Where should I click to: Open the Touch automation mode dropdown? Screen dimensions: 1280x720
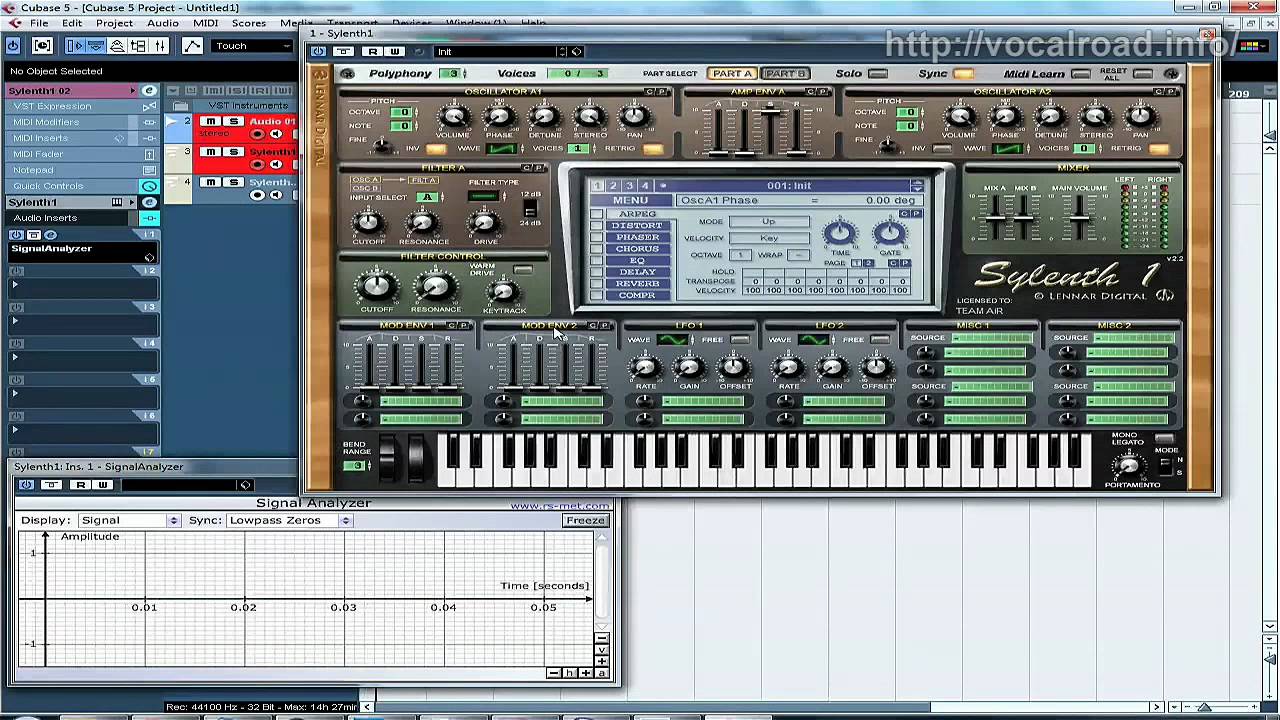(x=254, y=46)
